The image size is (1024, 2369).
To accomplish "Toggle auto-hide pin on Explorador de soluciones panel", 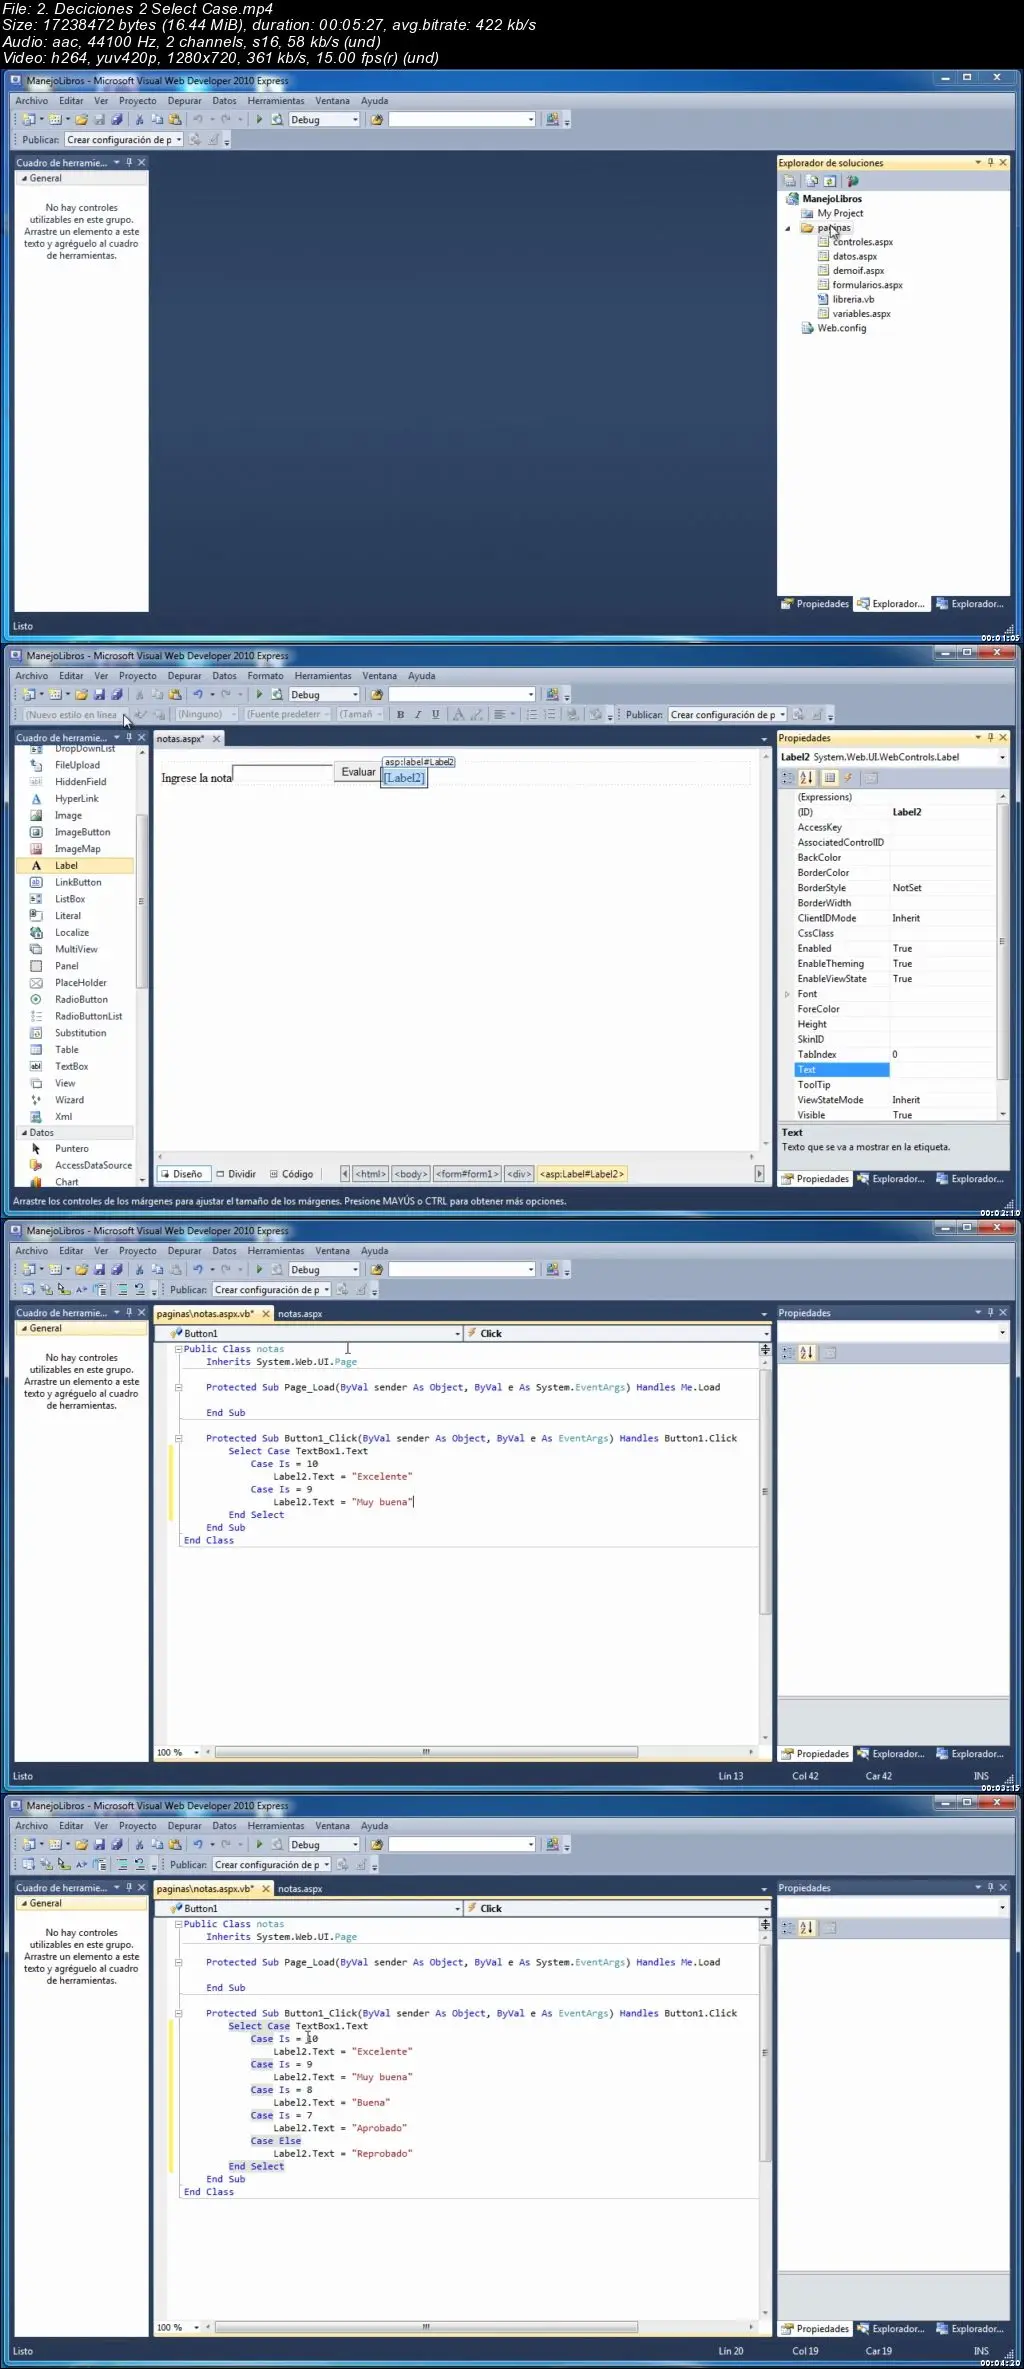I will point(990,162).
